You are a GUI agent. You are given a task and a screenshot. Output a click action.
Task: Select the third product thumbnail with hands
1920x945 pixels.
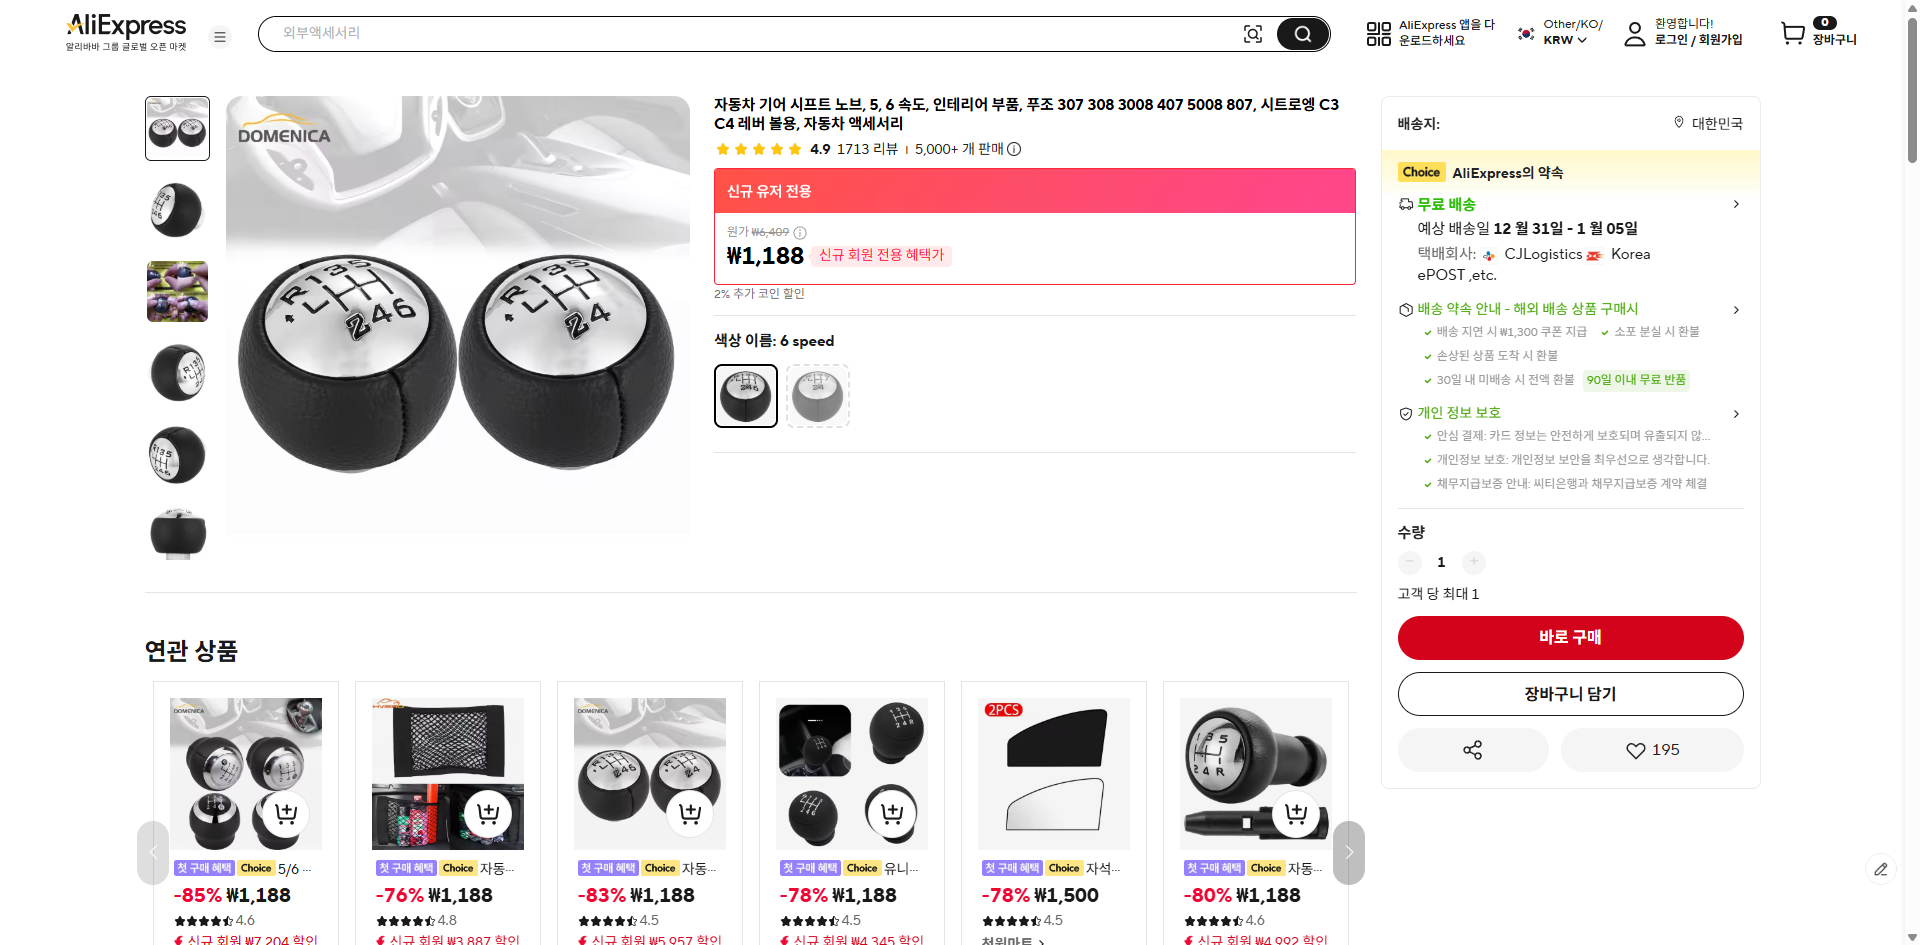click(x=177, y=292)
